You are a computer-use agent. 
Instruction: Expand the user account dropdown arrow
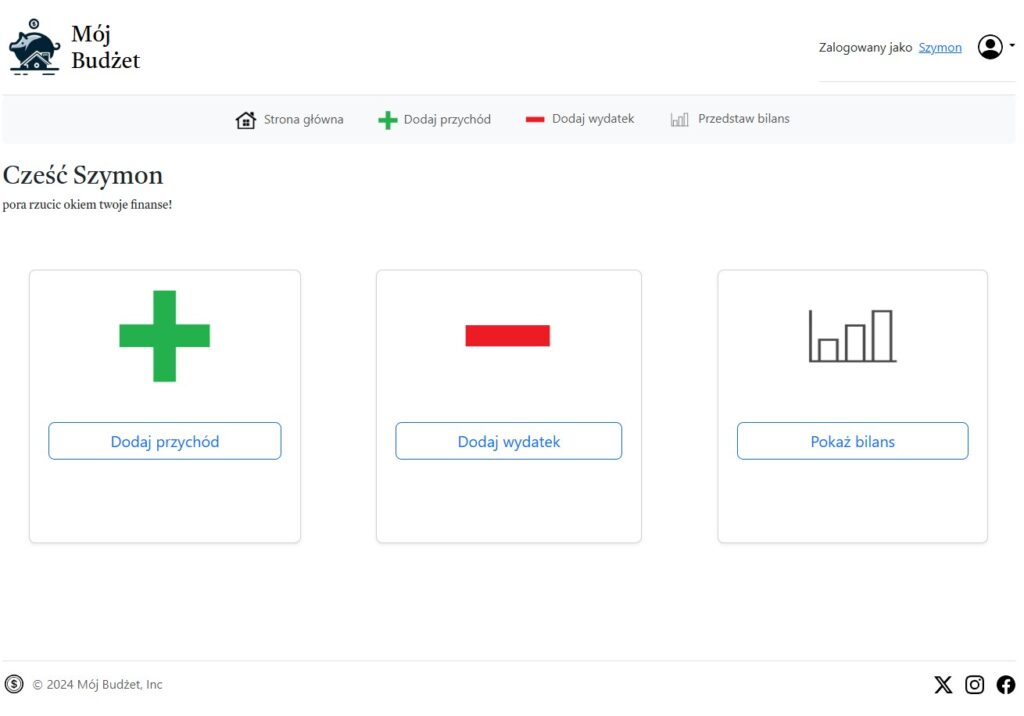[1012, 46]
